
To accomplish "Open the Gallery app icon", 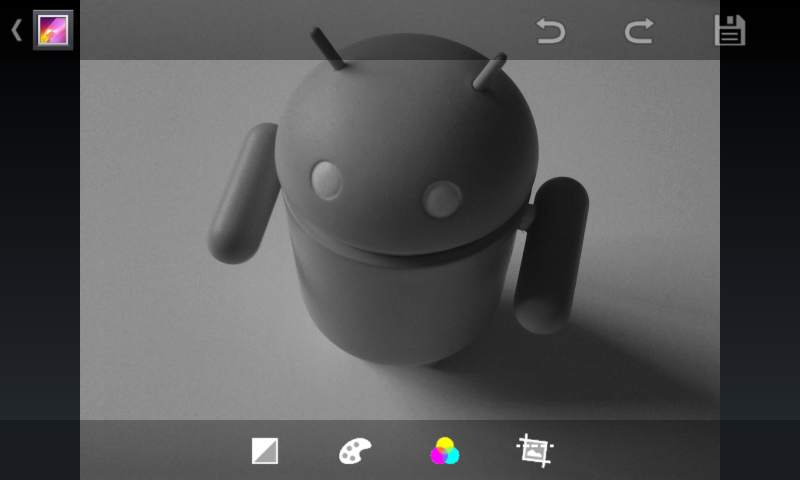I will tap(53, 30).
